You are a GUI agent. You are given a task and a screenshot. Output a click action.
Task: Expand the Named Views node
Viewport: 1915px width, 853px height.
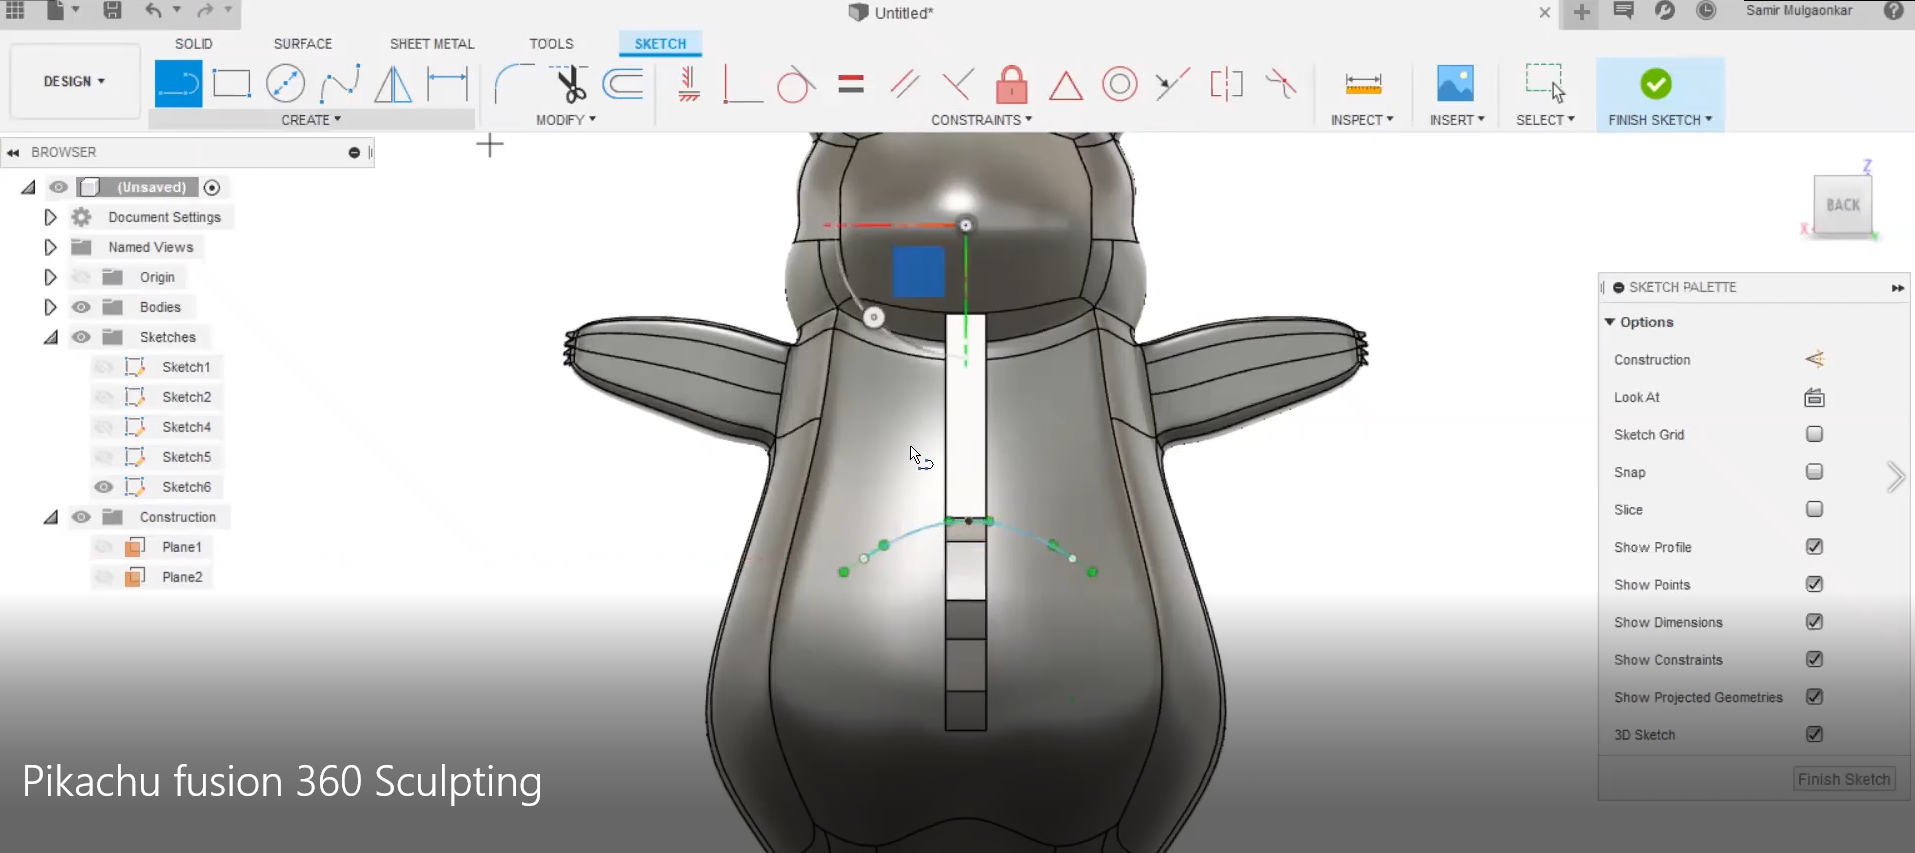point(50,247)
